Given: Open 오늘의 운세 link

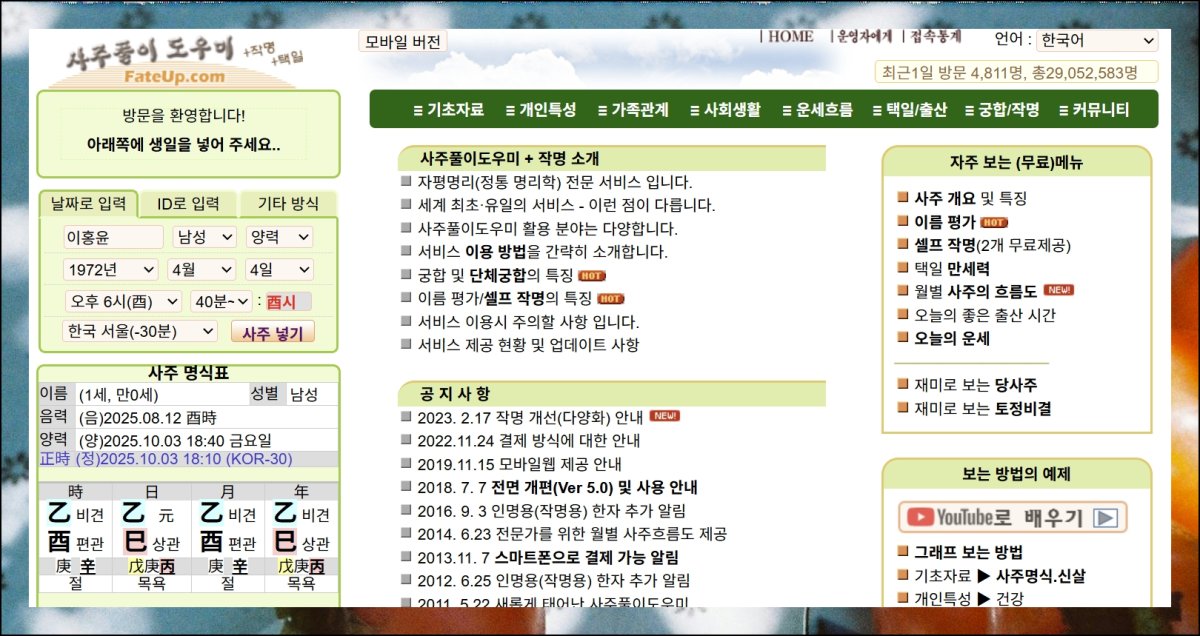Looking at the screenshot, I should pos(952,338).
